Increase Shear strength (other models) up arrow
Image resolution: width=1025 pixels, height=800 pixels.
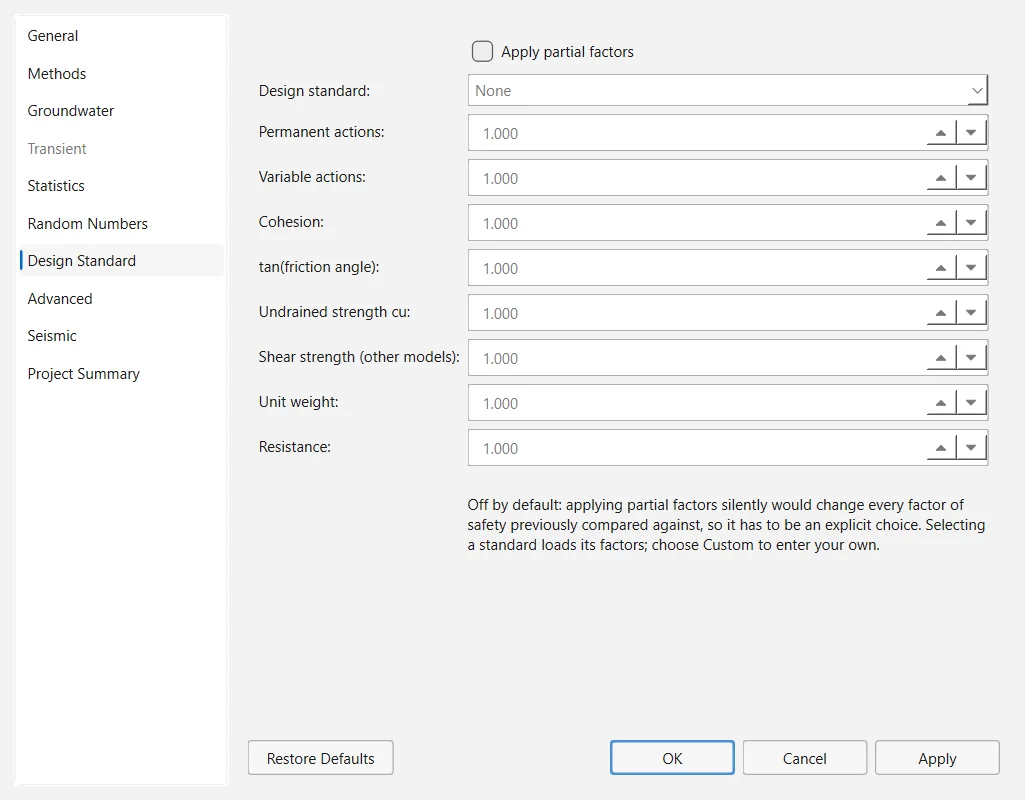point(941,358)
